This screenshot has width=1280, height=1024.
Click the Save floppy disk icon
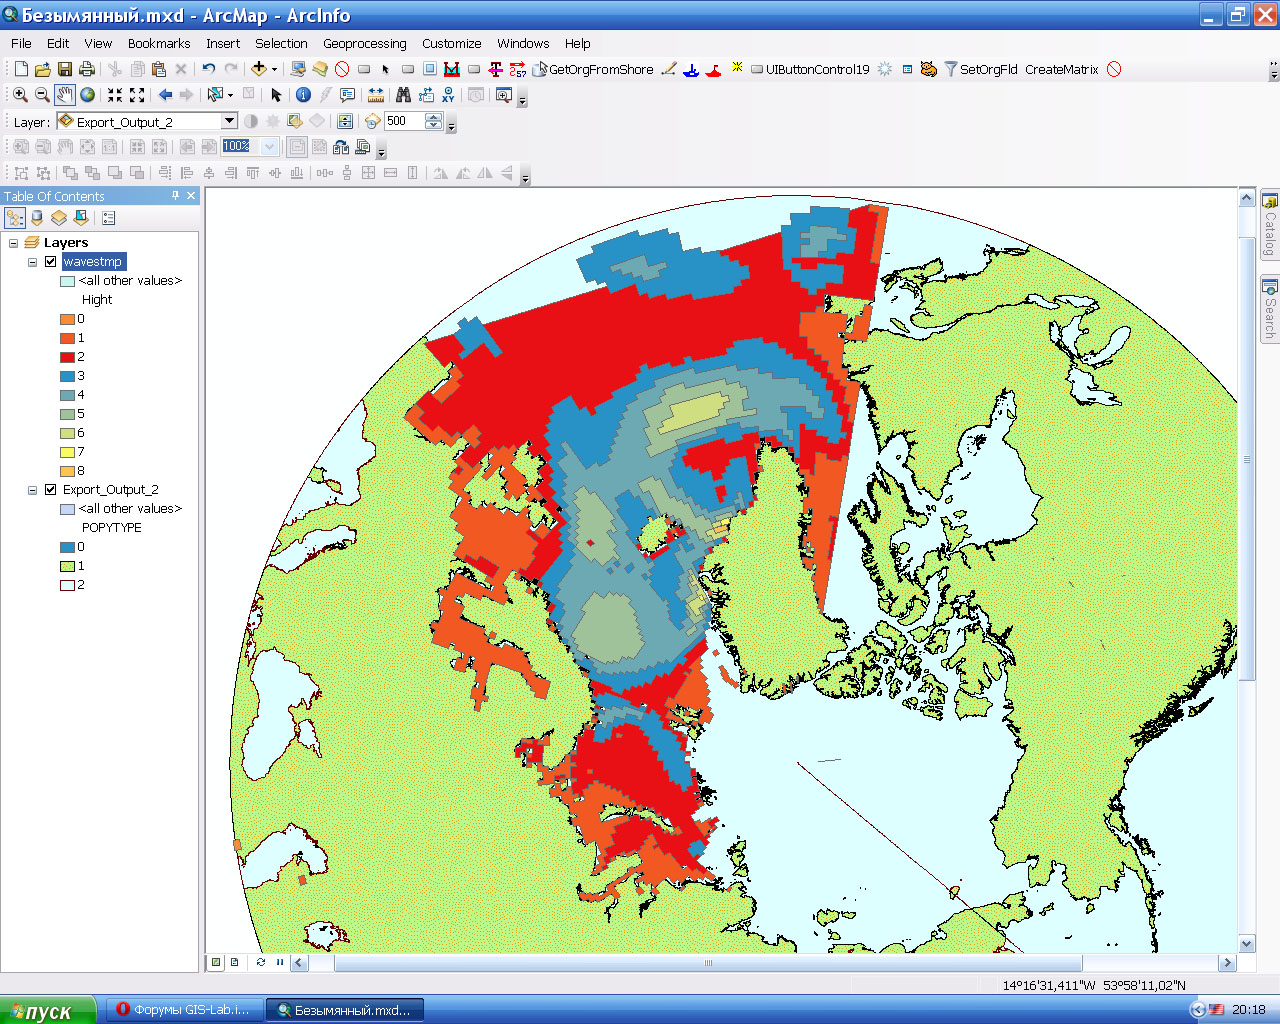pyautogui.click(x=65, y=69)
